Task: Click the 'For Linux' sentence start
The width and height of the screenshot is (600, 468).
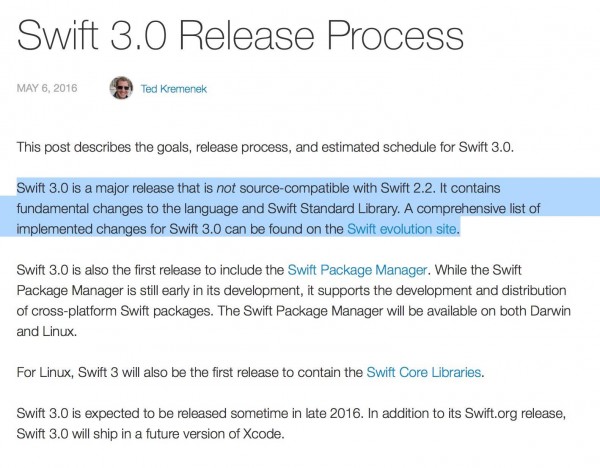Action: [x=45, y=372]
